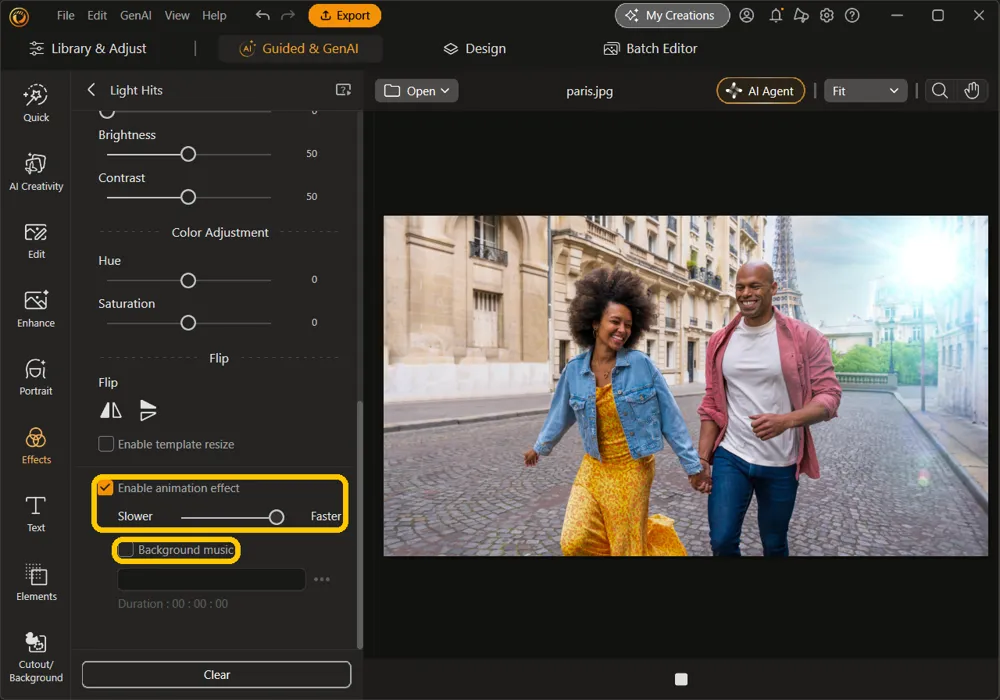
Task: Click the Export button
Action: coord(344,15)
